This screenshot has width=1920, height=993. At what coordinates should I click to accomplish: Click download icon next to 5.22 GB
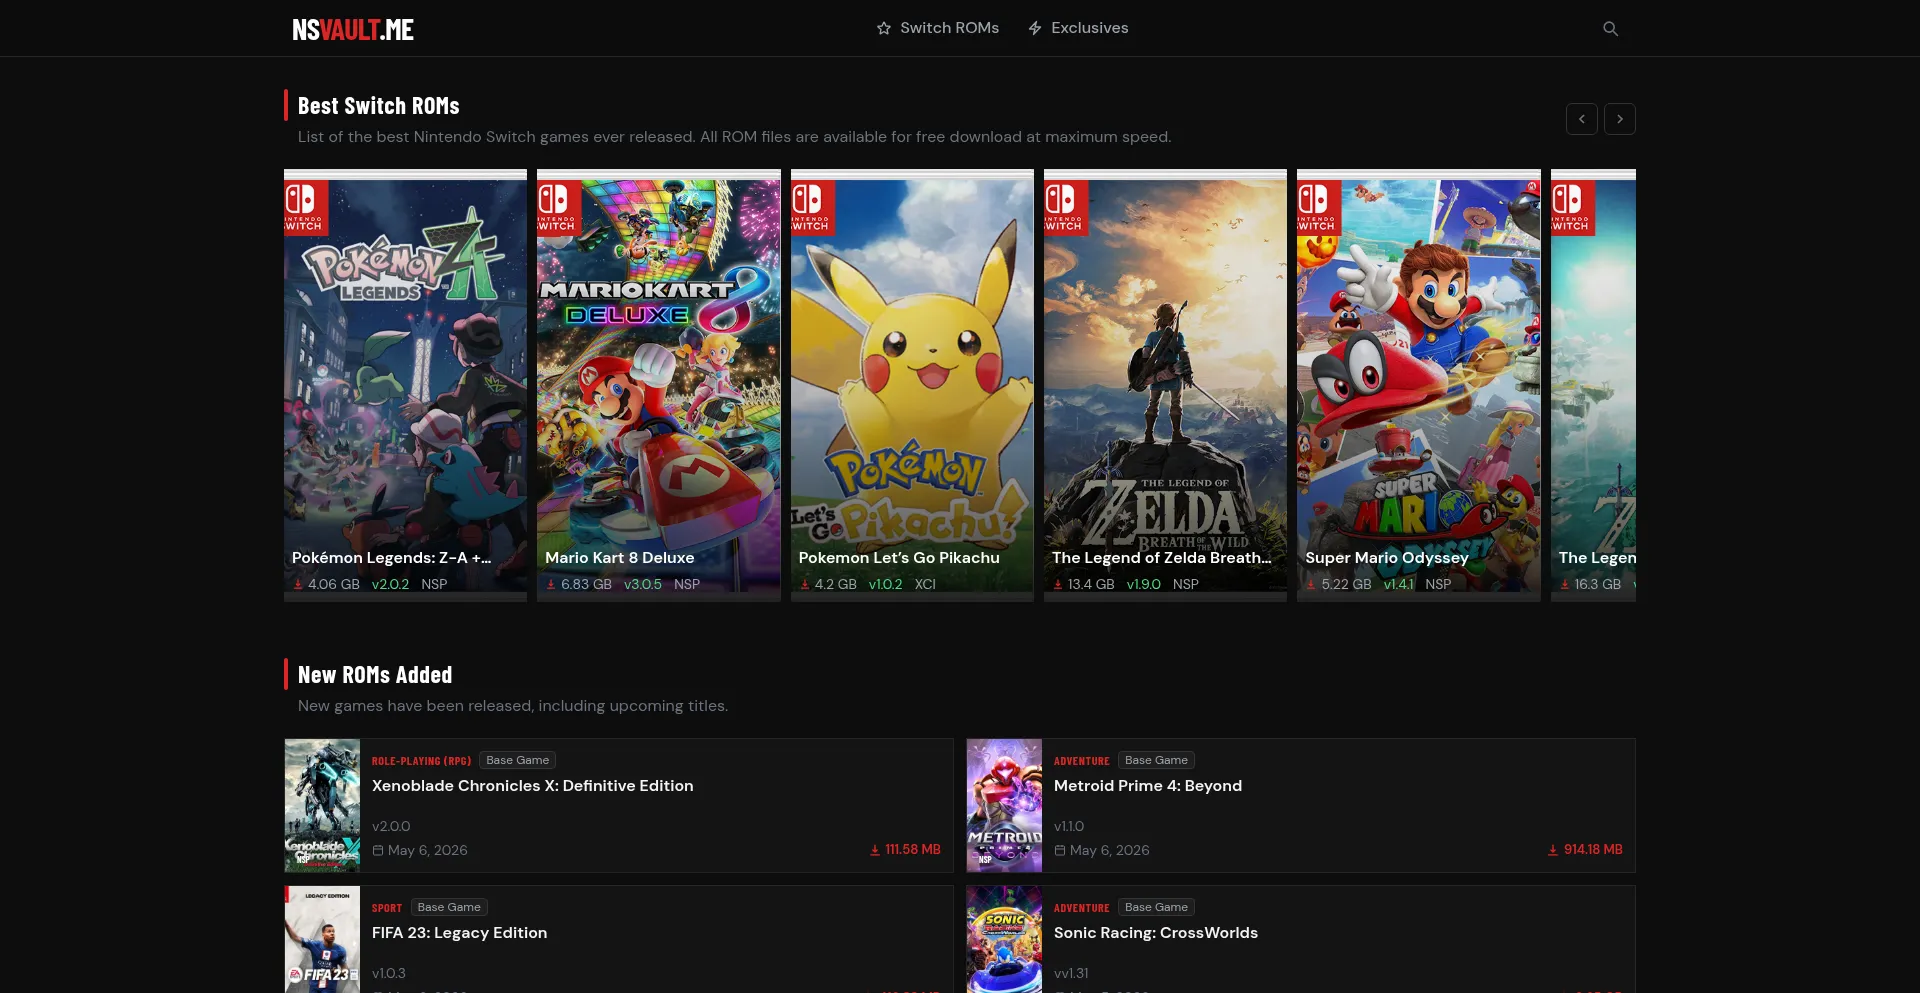1311,584
